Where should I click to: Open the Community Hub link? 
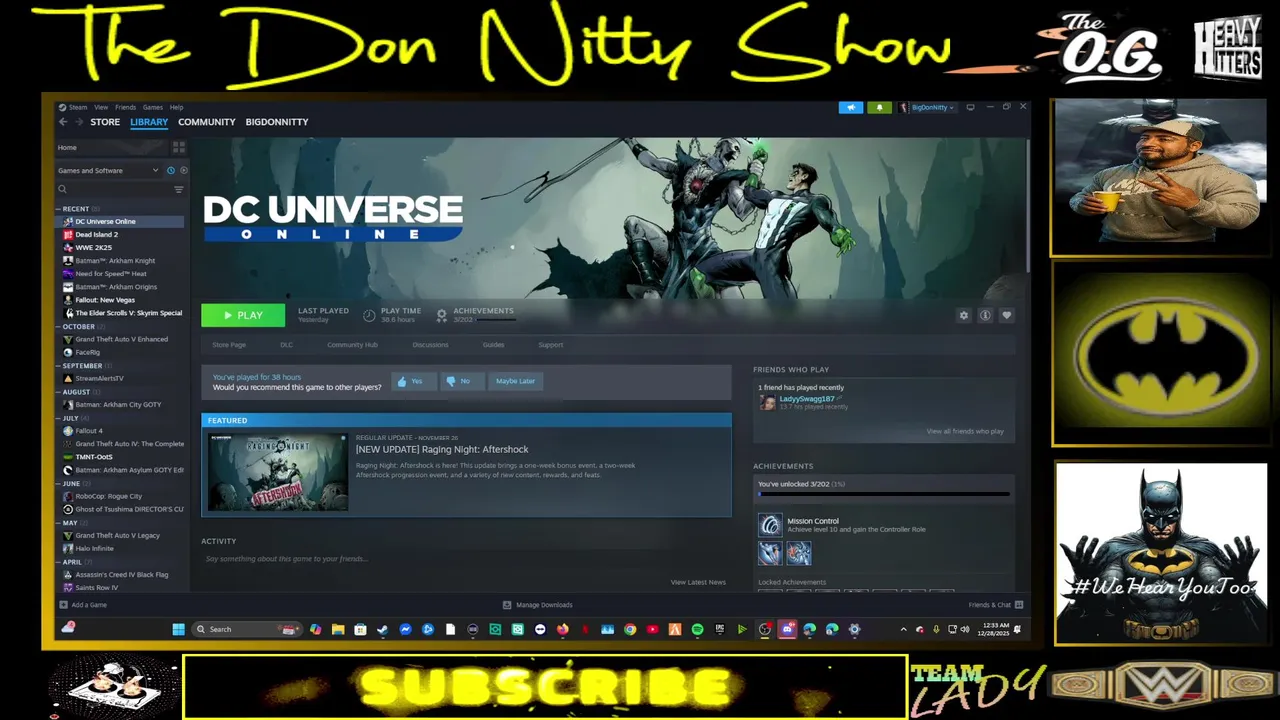tap(352, 345)
